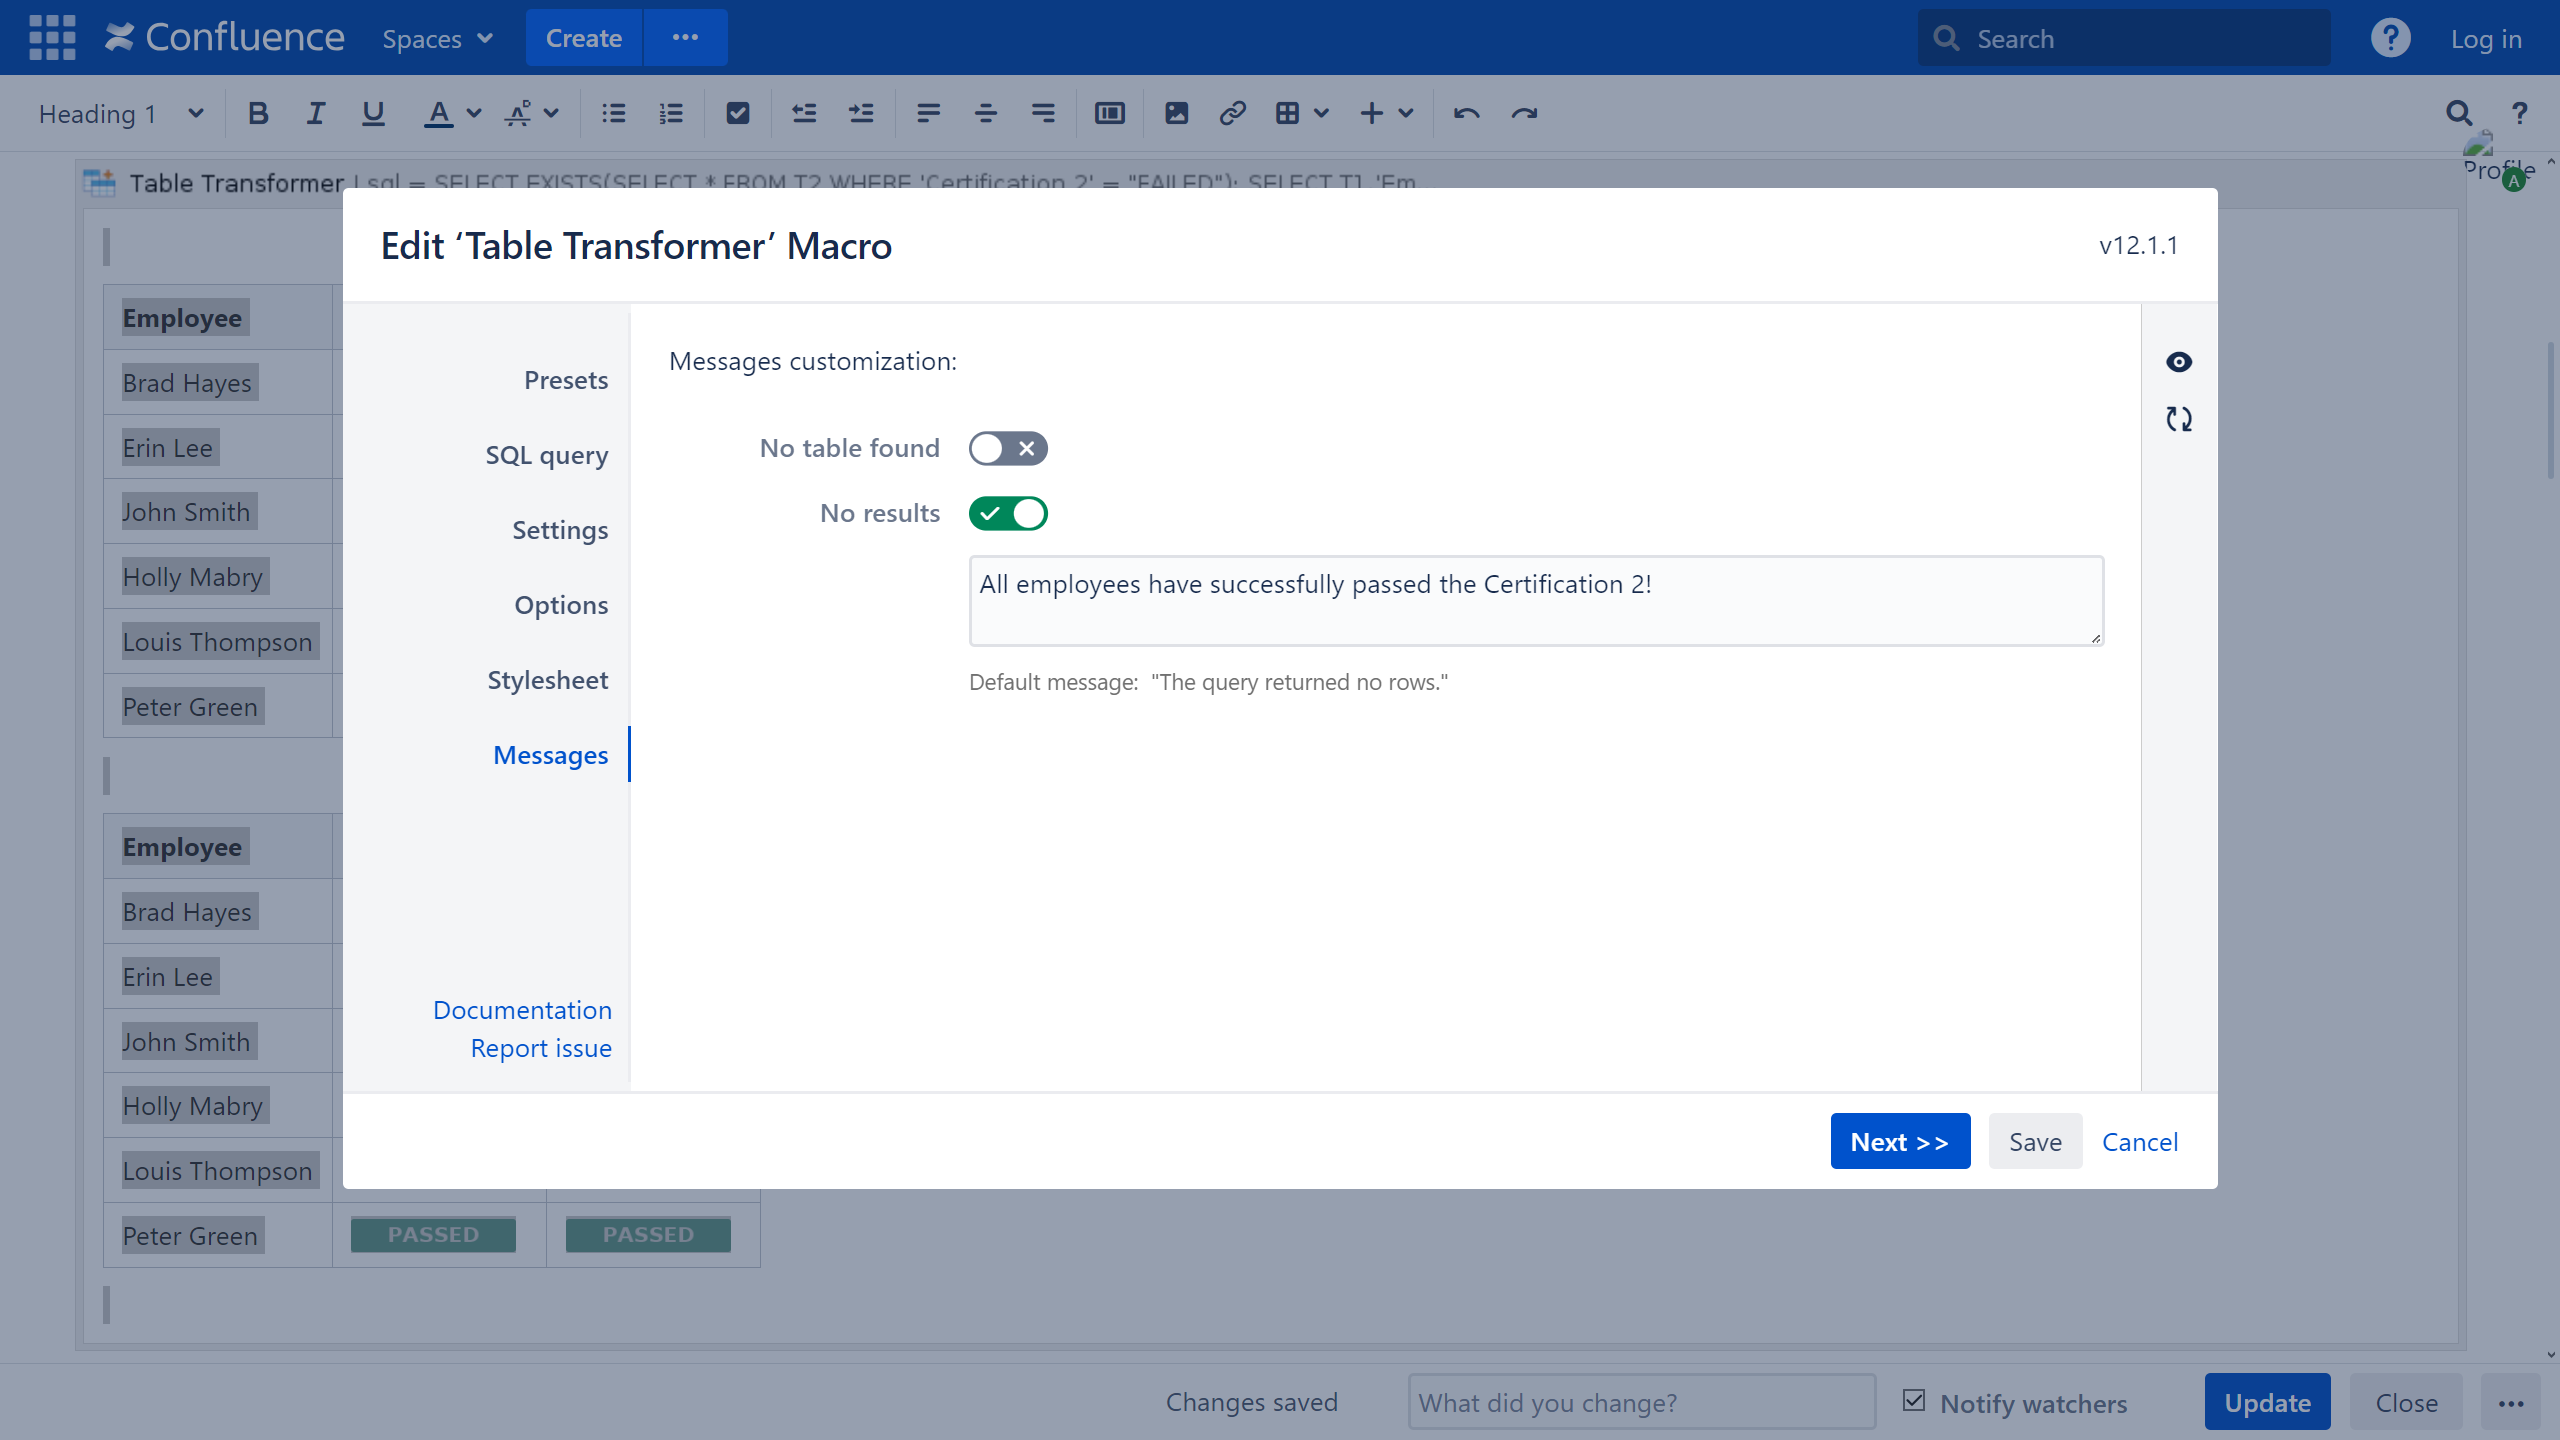The image size is (2560, 1440).
Task: Click the task list checkbox icon in toolbar
Action: point(737,114)
